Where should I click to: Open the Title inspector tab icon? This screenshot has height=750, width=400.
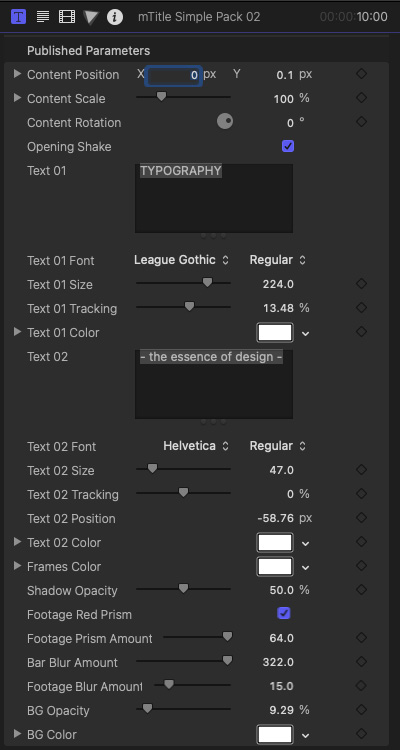click(19, 17)
